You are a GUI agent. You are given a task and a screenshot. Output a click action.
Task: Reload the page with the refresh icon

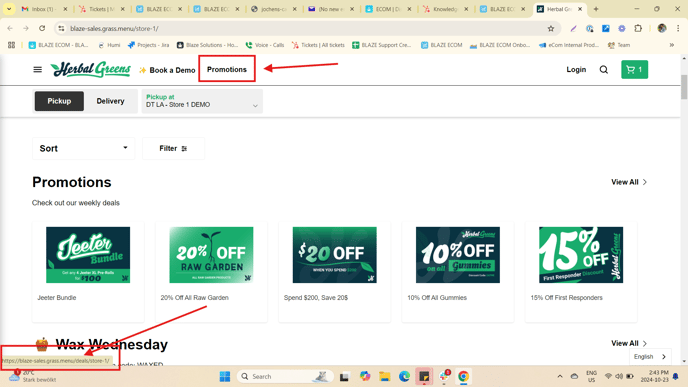(42, 29)
